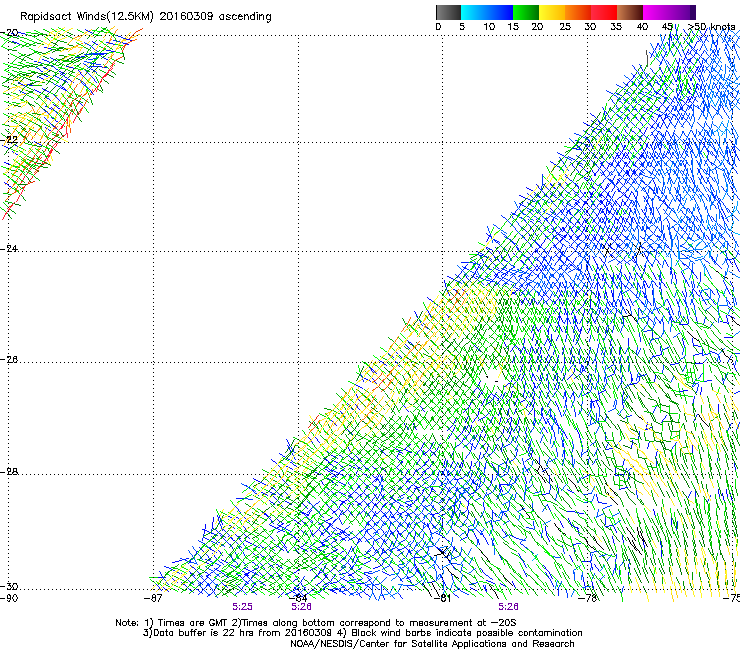
Task: Click the gray 0–5 knots legend segment
Action: click(x=449, y=12)
